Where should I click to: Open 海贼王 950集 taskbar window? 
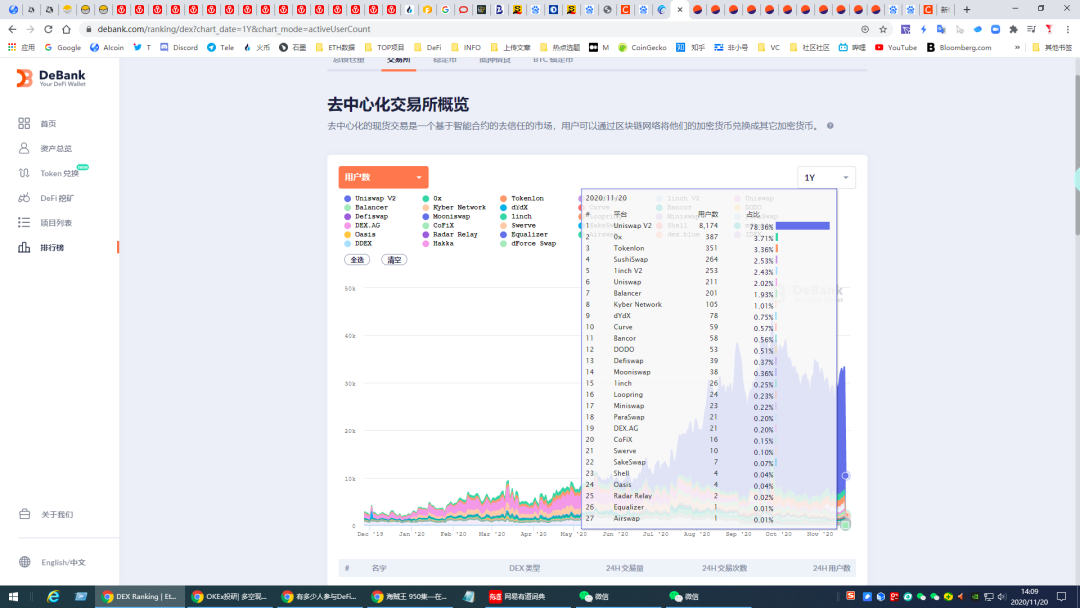(x=409, y=596)
